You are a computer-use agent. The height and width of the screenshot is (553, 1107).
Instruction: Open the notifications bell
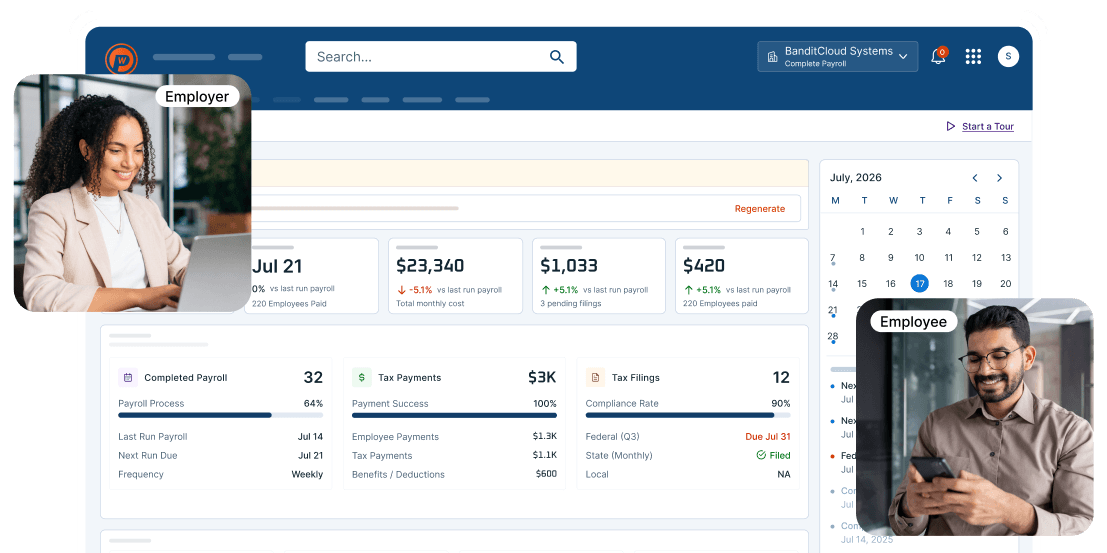click(938, 57)
